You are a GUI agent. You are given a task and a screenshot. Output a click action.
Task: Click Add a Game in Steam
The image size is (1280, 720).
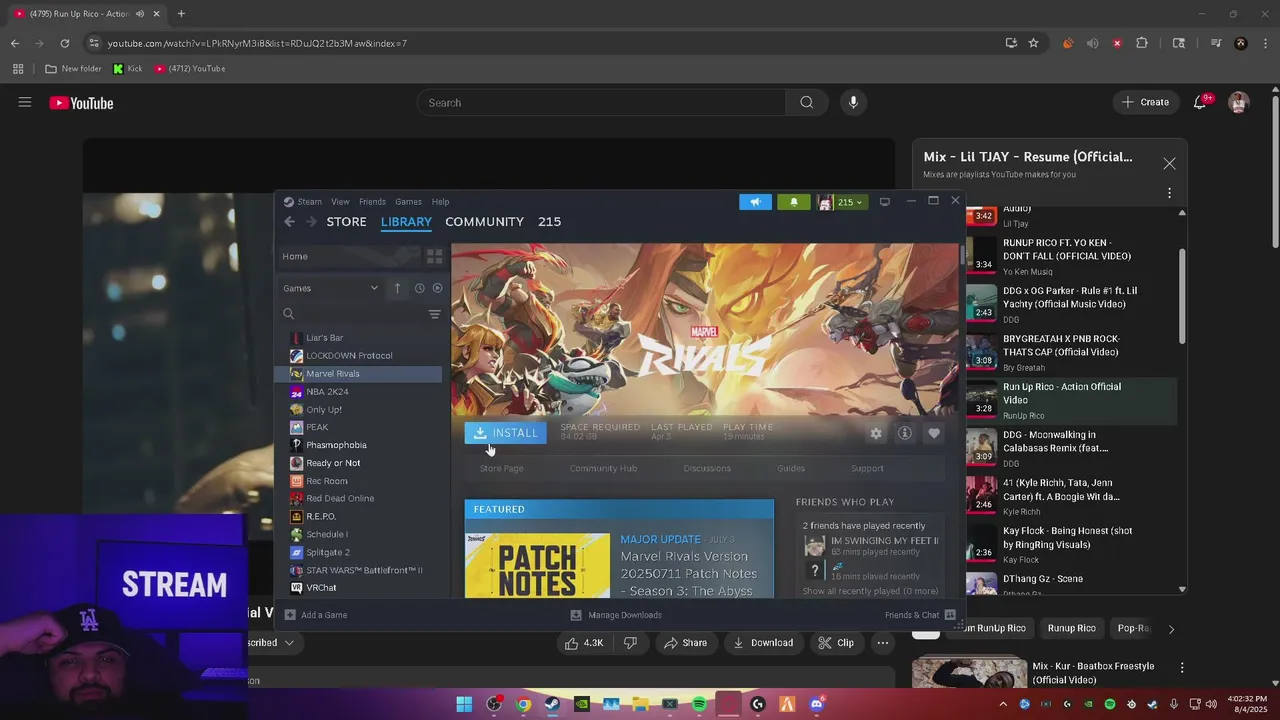[316, 615]
